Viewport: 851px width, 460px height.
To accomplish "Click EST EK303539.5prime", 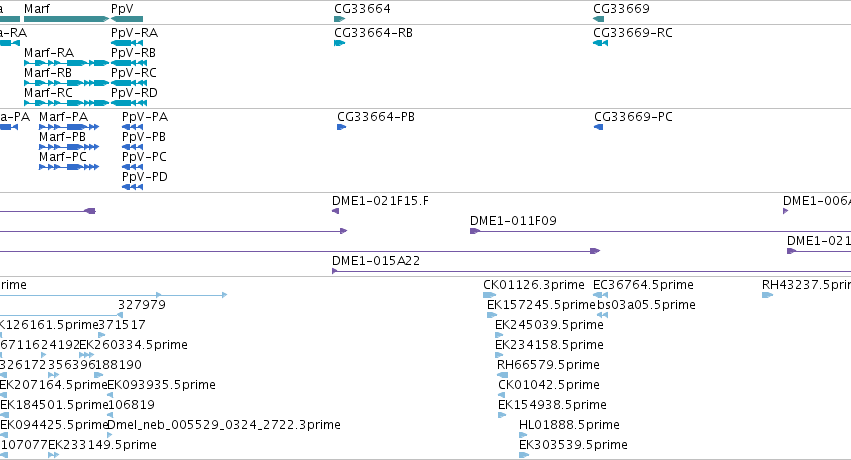I will (x=524, y=456).
